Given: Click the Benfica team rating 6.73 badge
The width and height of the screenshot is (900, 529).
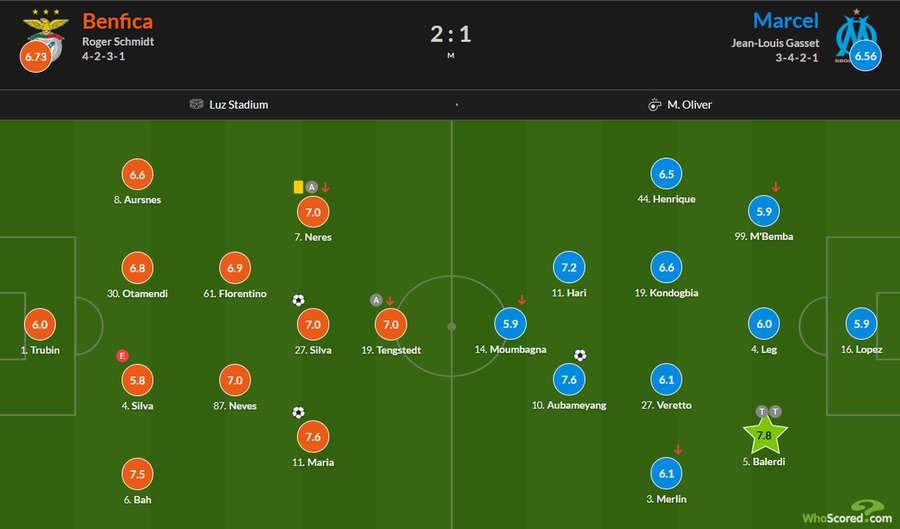Looking at the screenshot, I should [36, 57].
